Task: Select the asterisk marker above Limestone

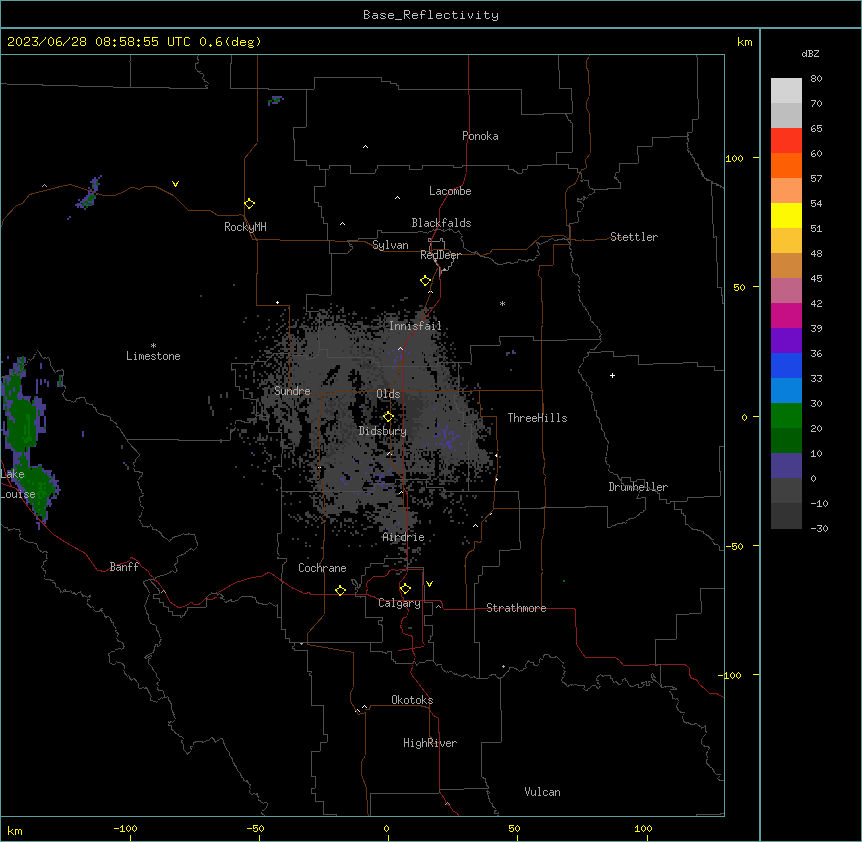Action: tap(153, 345)
